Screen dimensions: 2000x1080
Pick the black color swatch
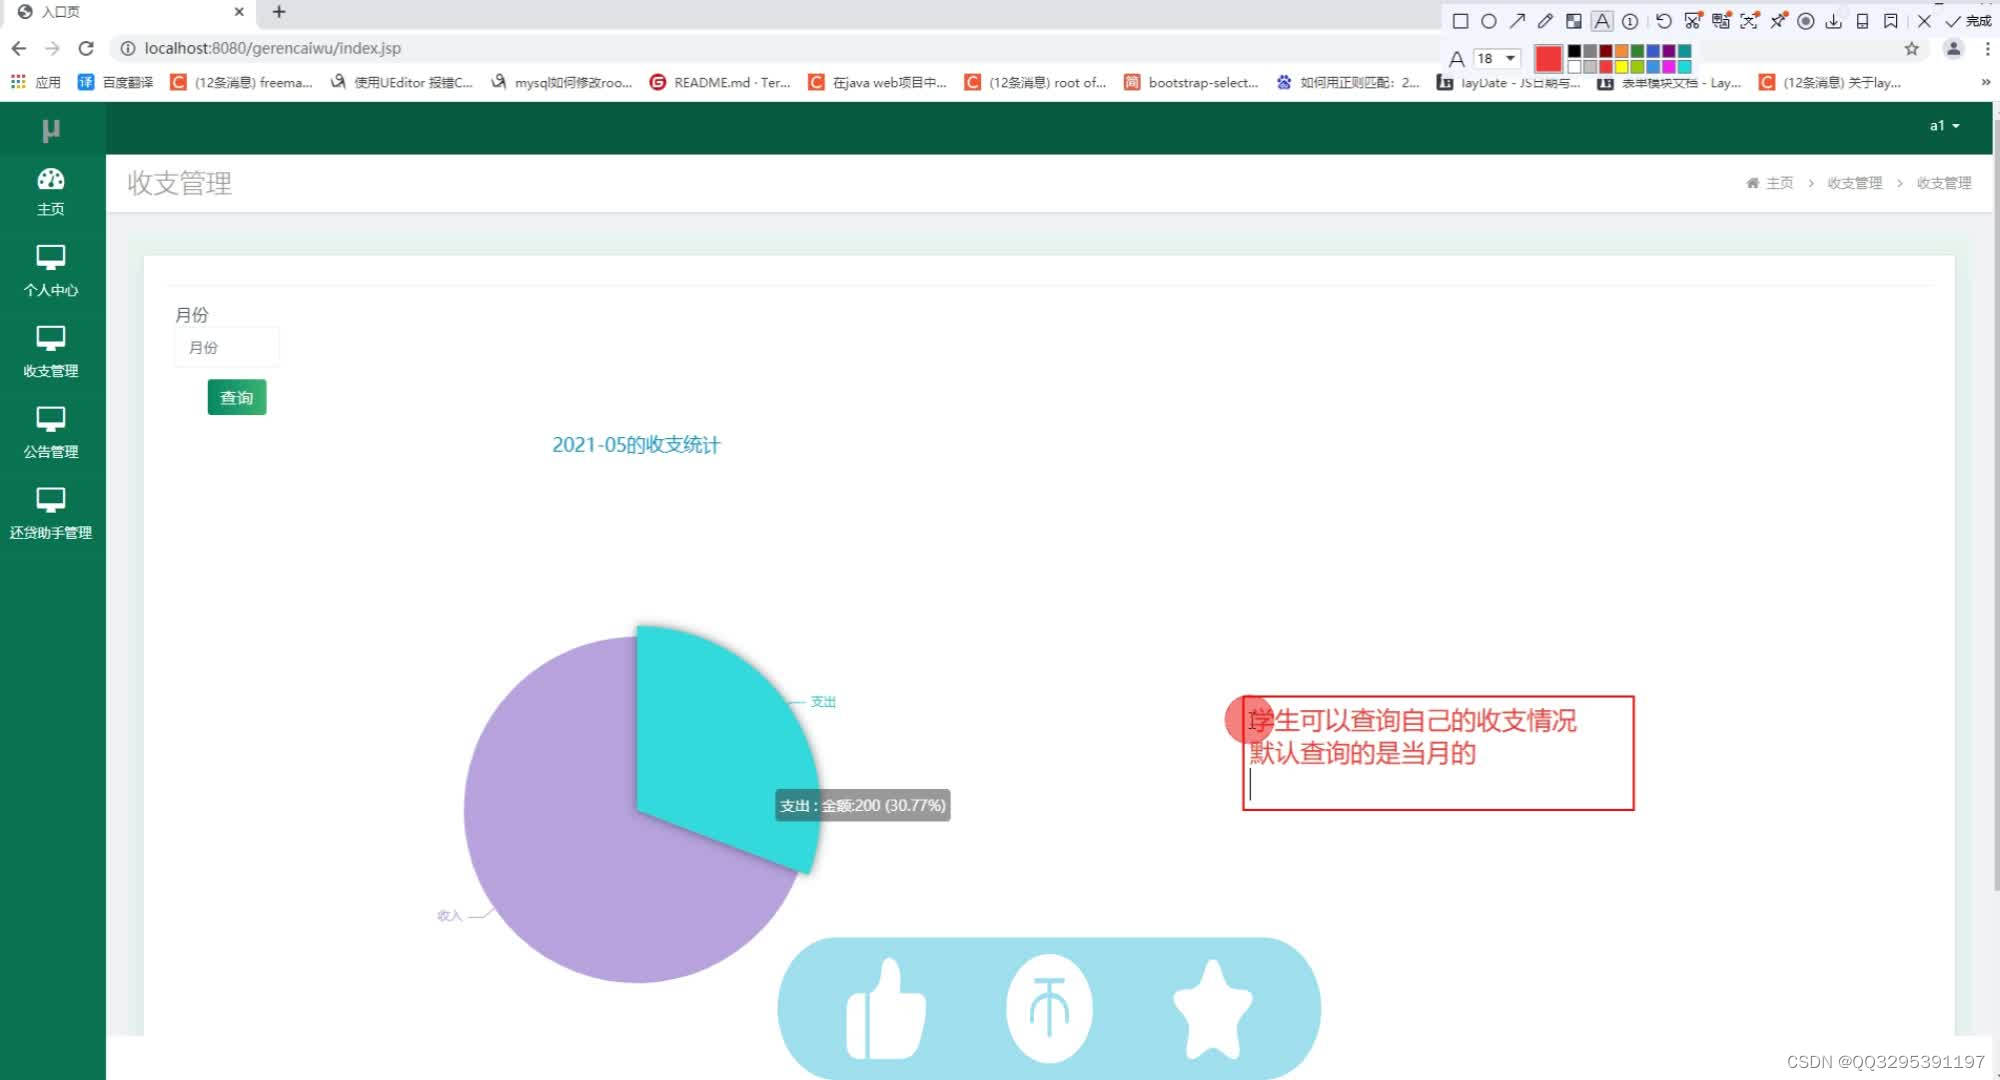(x=1574, y=51)
